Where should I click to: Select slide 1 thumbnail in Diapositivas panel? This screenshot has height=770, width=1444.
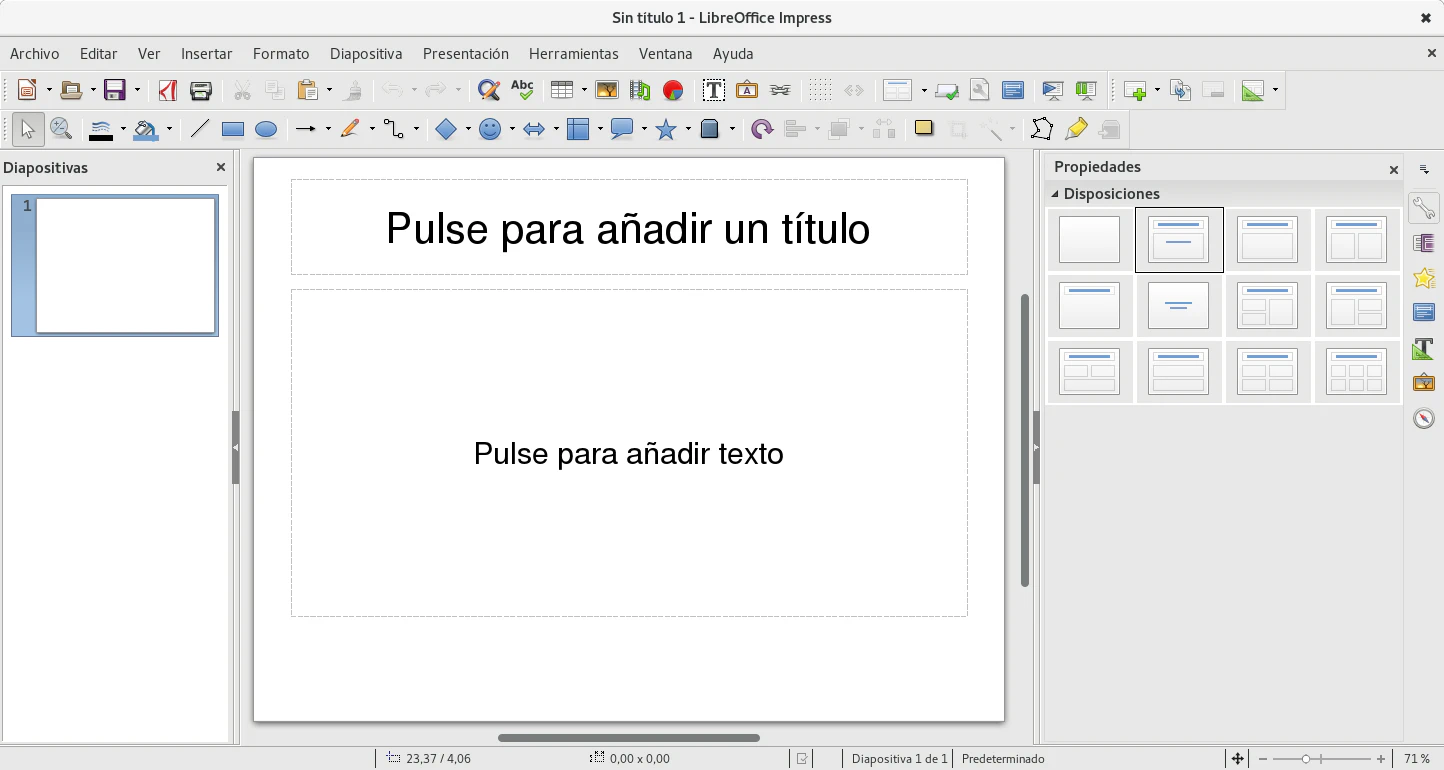[125, 265]
